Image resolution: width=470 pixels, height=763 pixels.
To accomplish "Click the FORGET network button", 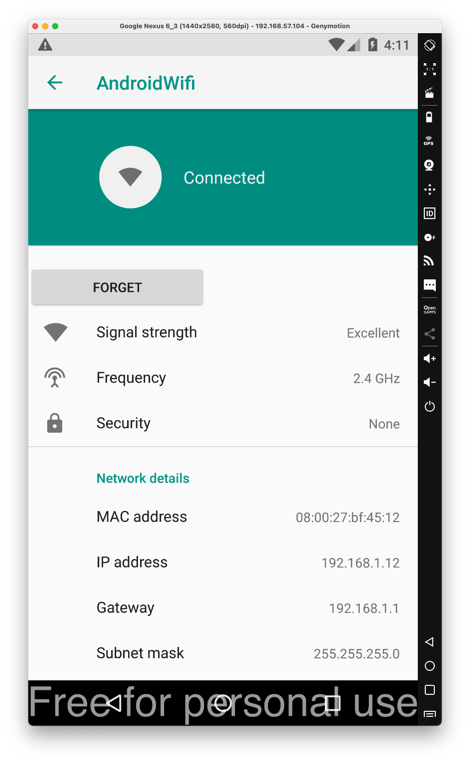I will [117, 287].
